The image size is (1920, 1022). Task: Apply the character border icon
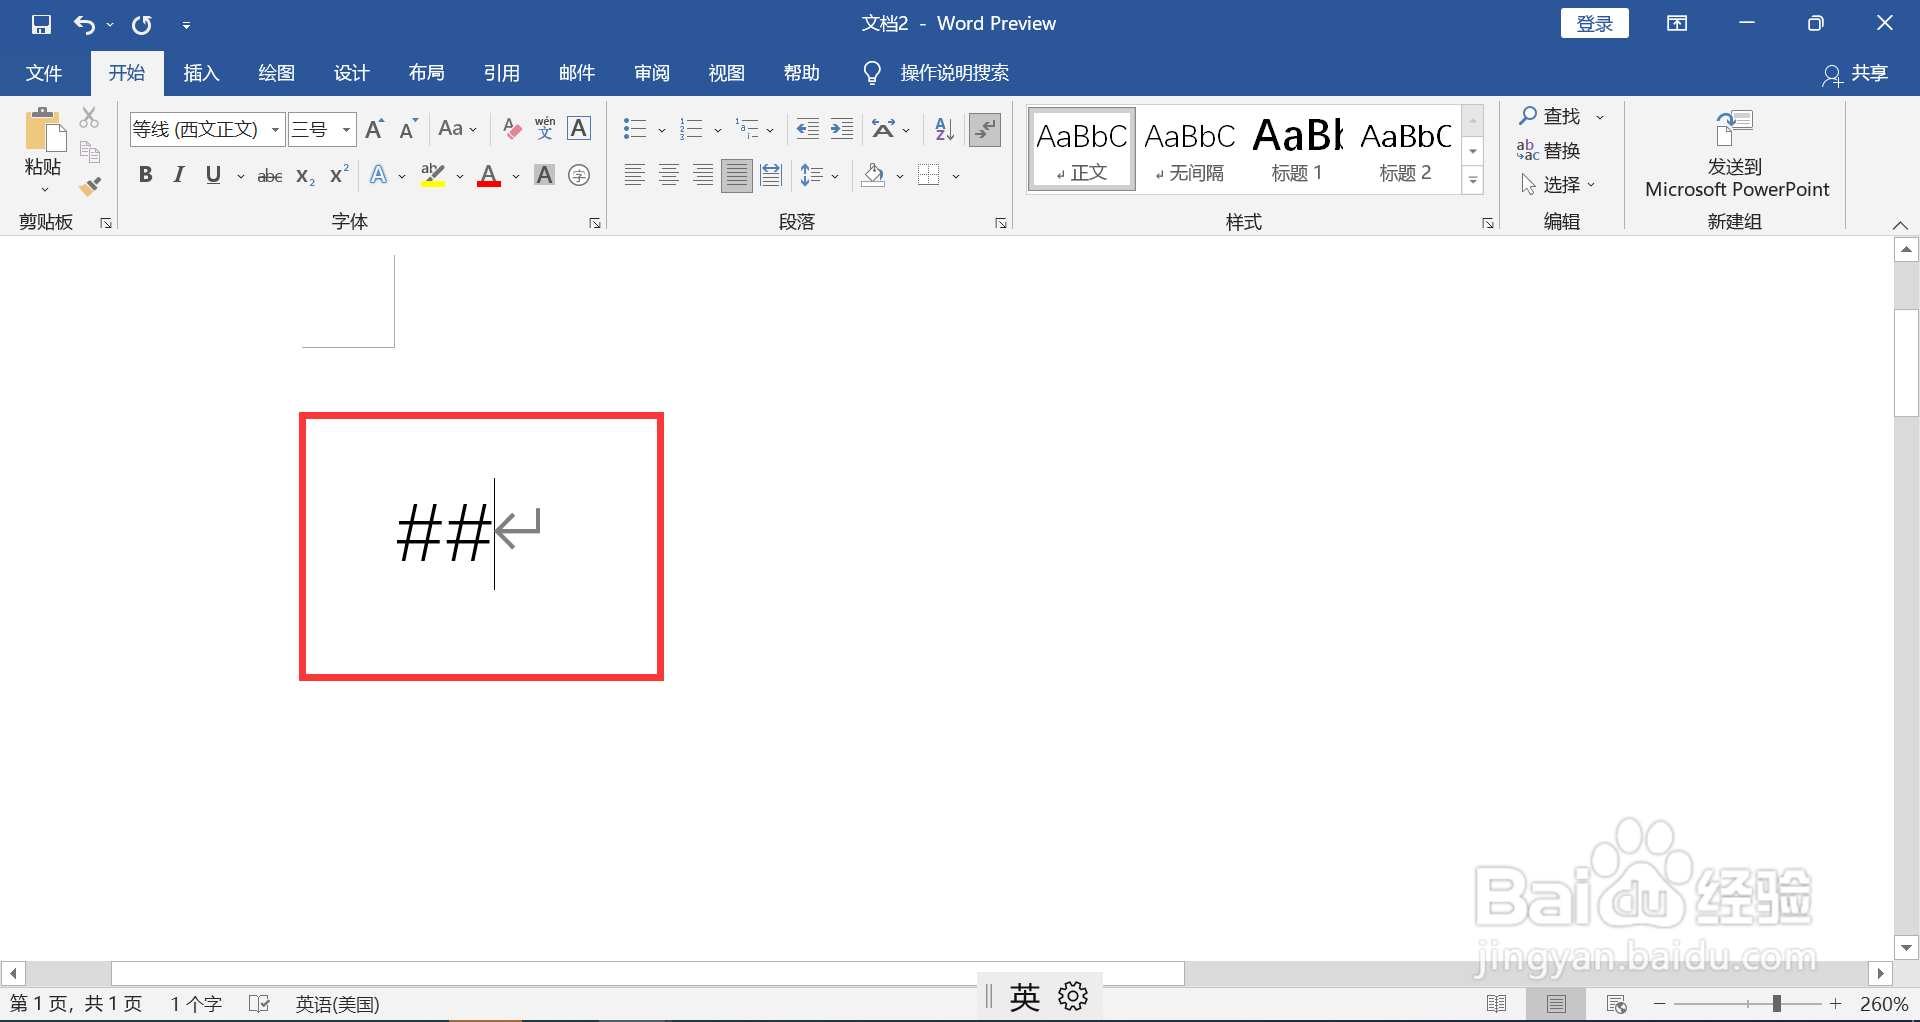[x=579, y=129]
